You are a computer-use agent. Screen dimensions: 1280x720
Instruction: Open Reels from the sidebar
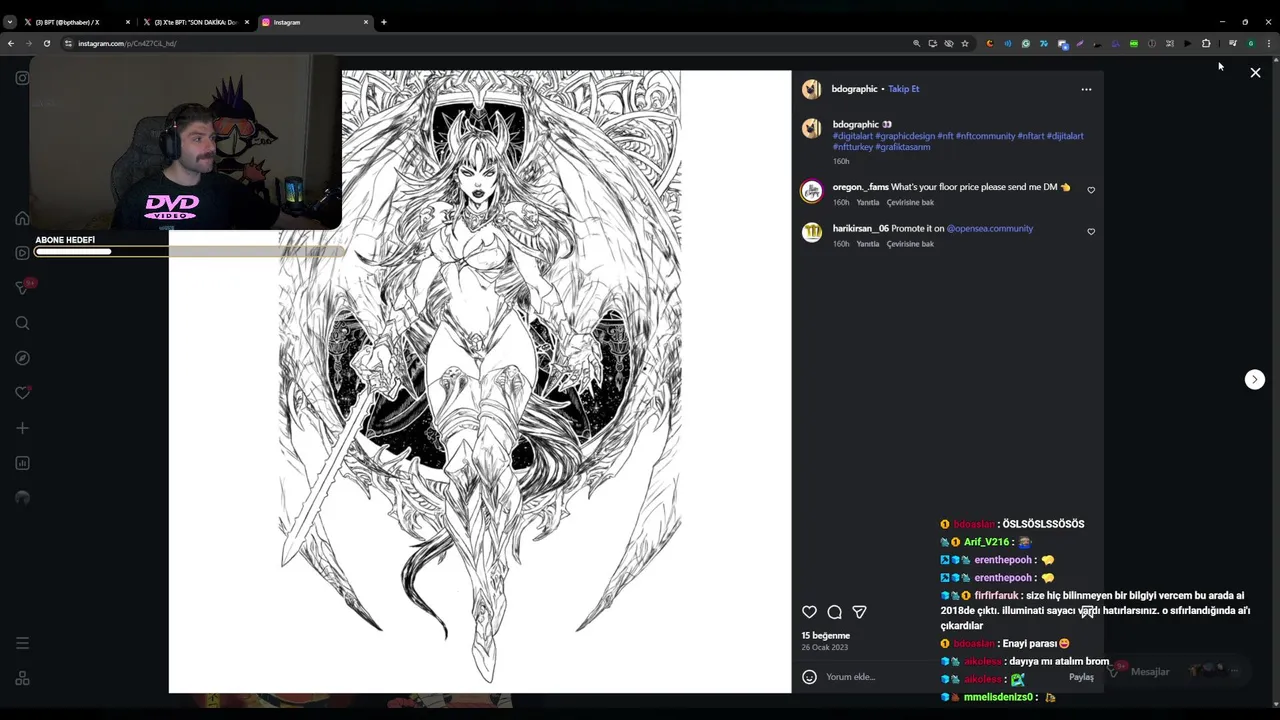[22, 253]
